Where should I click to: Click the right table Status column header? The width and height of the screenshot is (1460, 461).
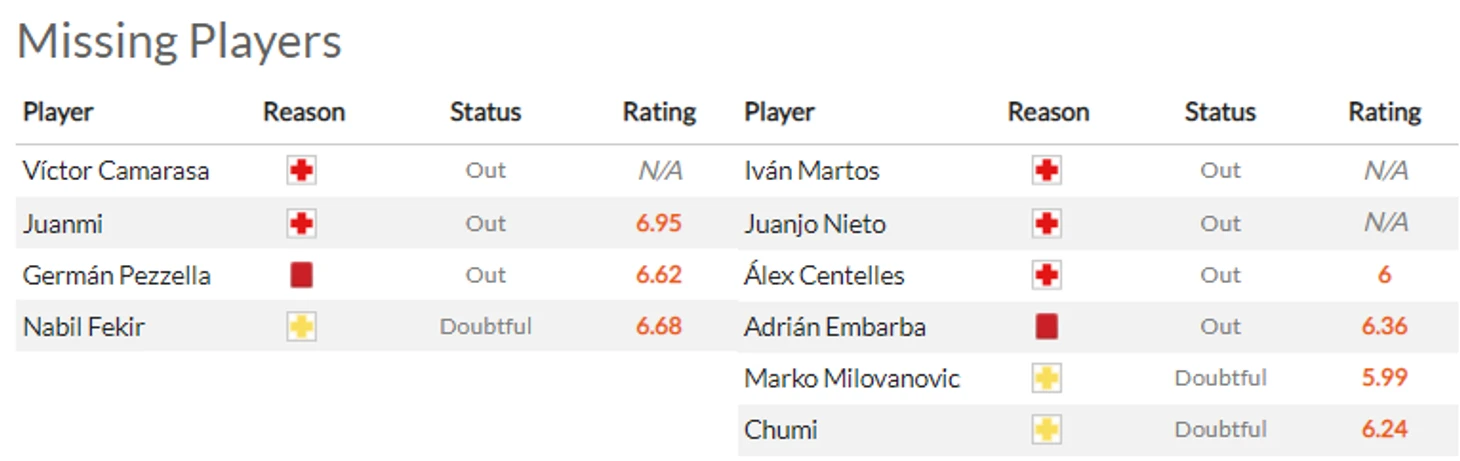coord(1220,112)
